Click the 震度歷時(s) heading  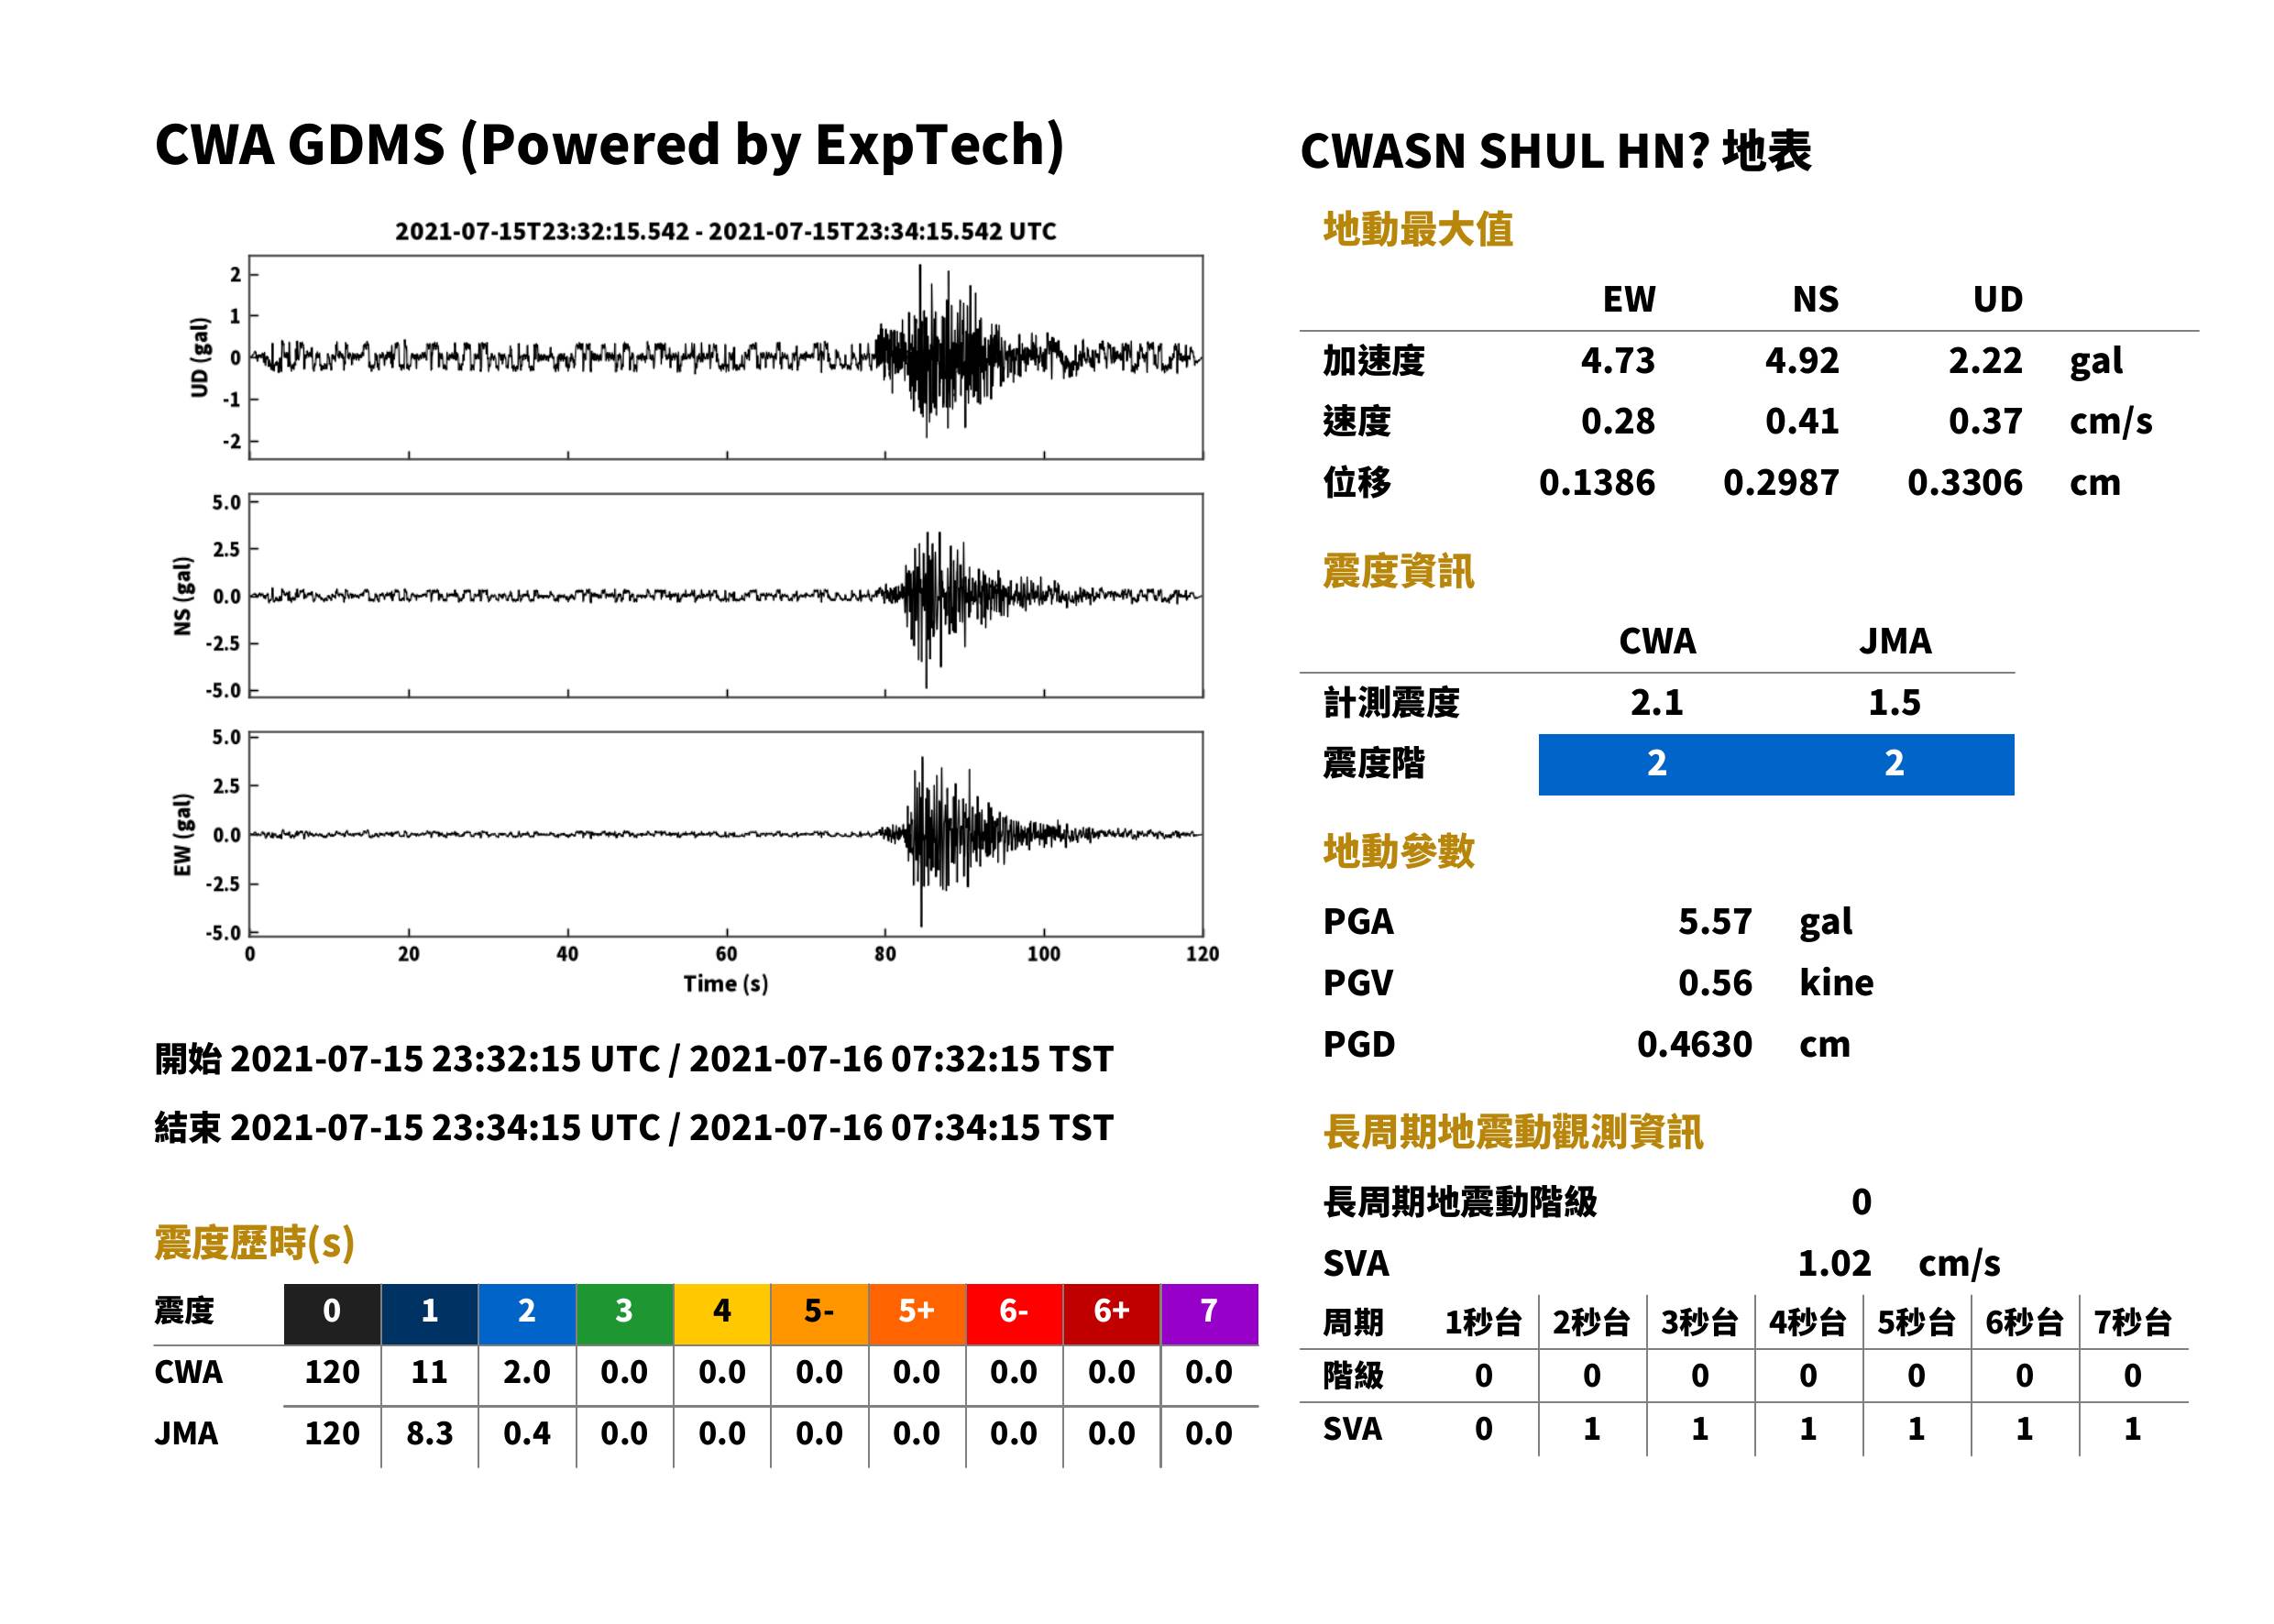pos(255,1243)
